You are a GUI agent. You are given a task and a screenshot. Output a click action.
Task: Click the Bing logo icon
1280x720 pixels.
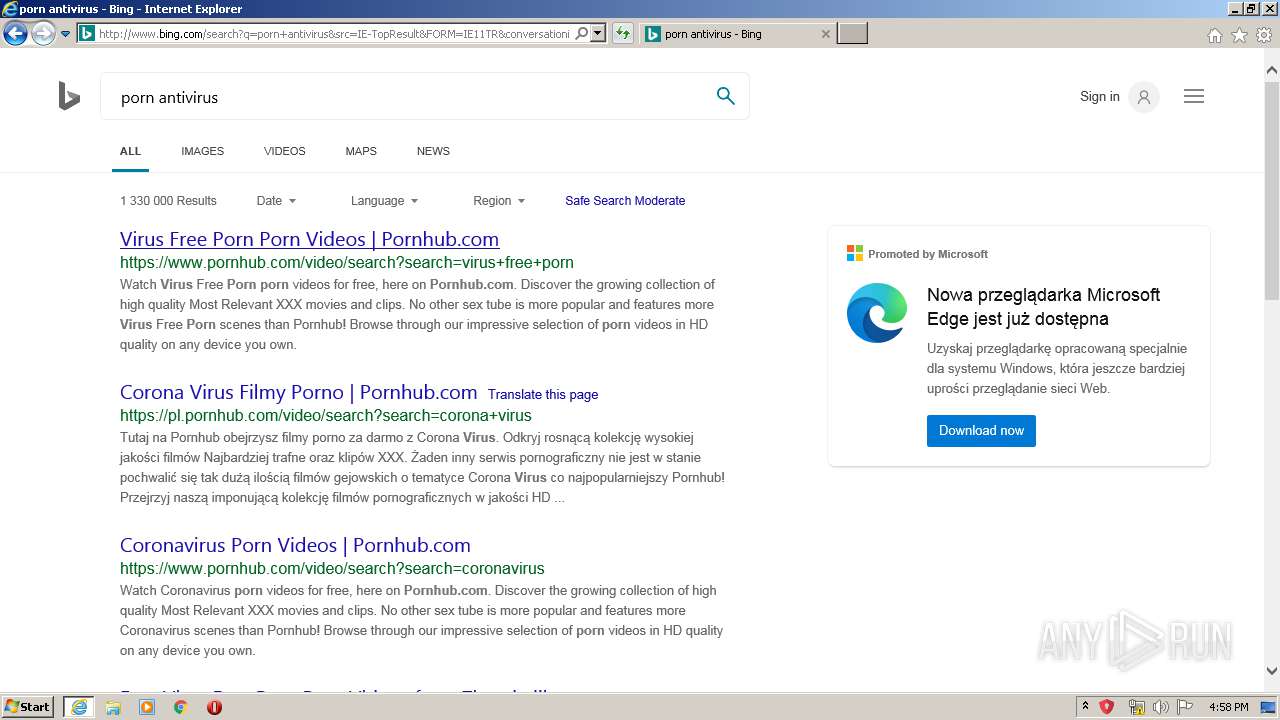[69, 96]
